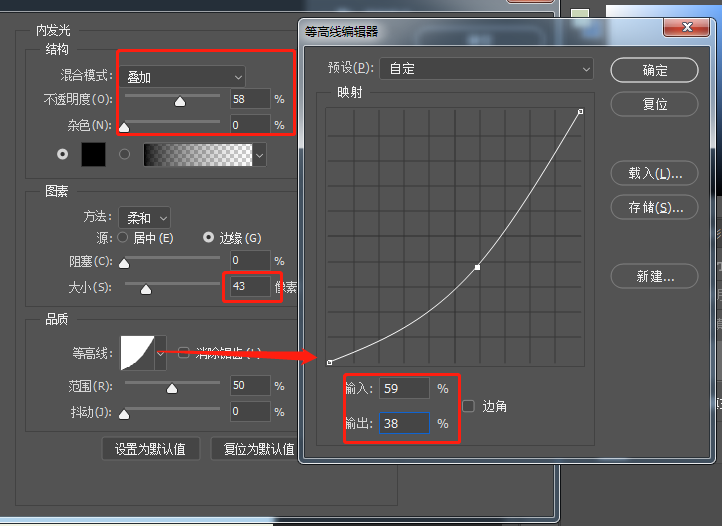This screenshot has width=722, height=526.
Task: Click the 输入 field showing 59
Action: coord(404,388)
